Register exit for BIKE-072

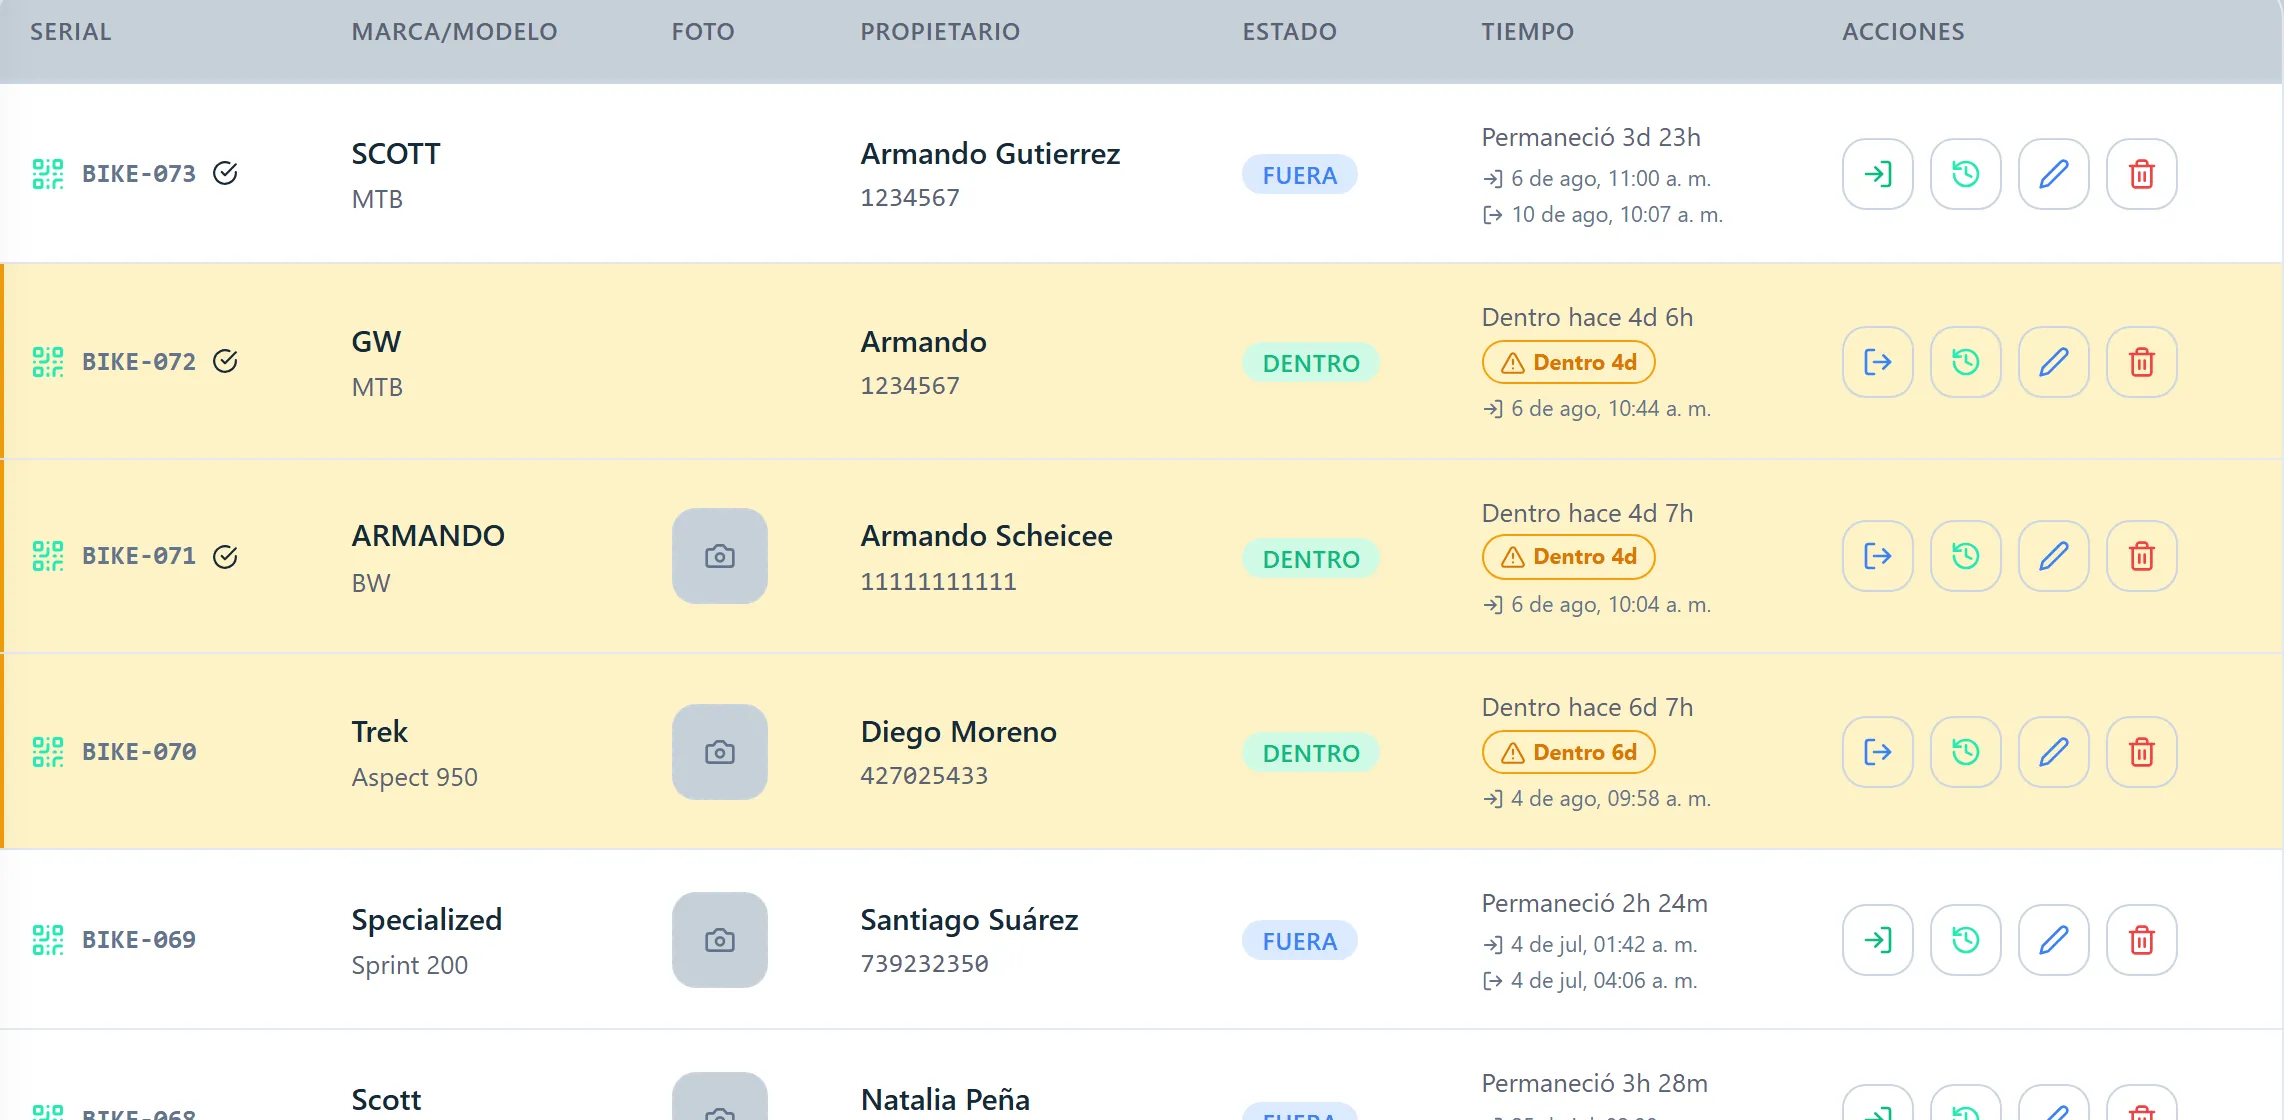(1877, 362)
